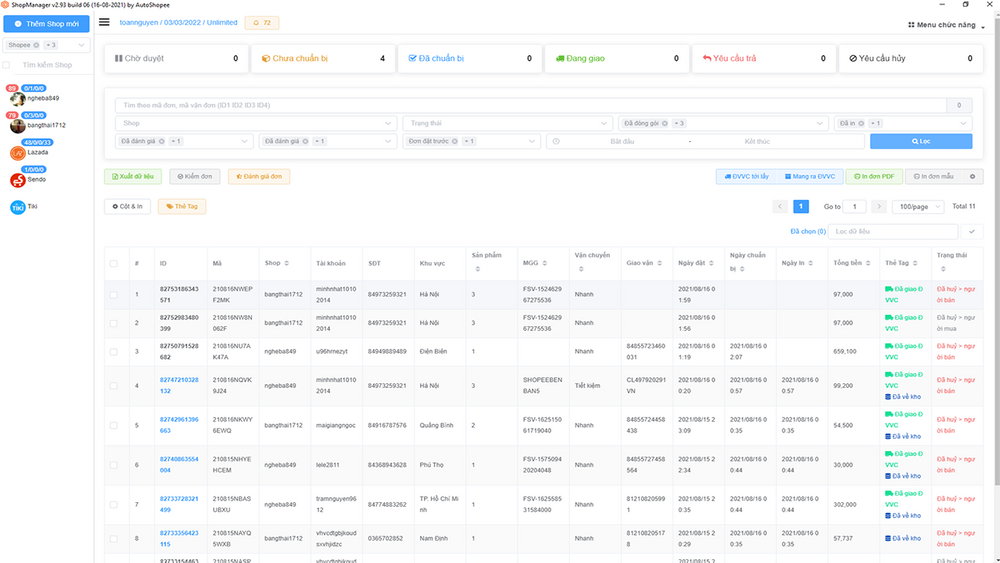Tick the select-all checkbox in table header
The image size is (1000, 563).
(113, 263)
